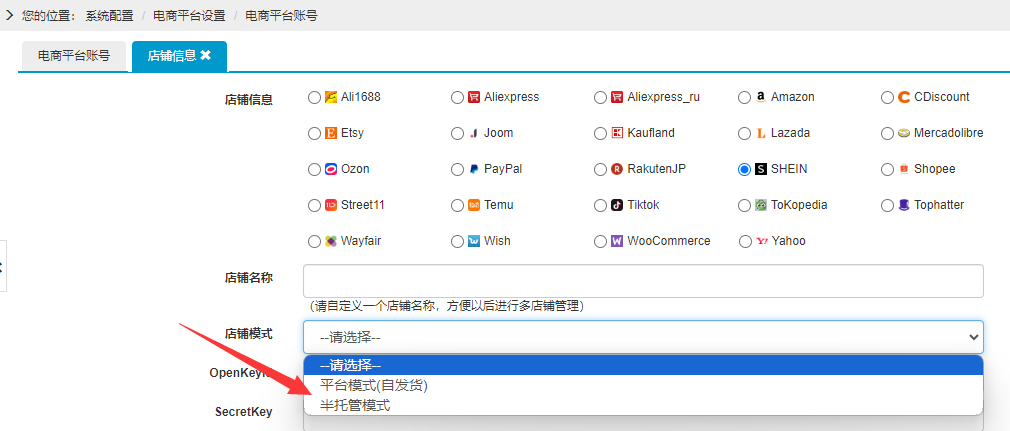Click the Street11 logo icon
Viewport: 1010px width, 431px height.
click(331, 205)
